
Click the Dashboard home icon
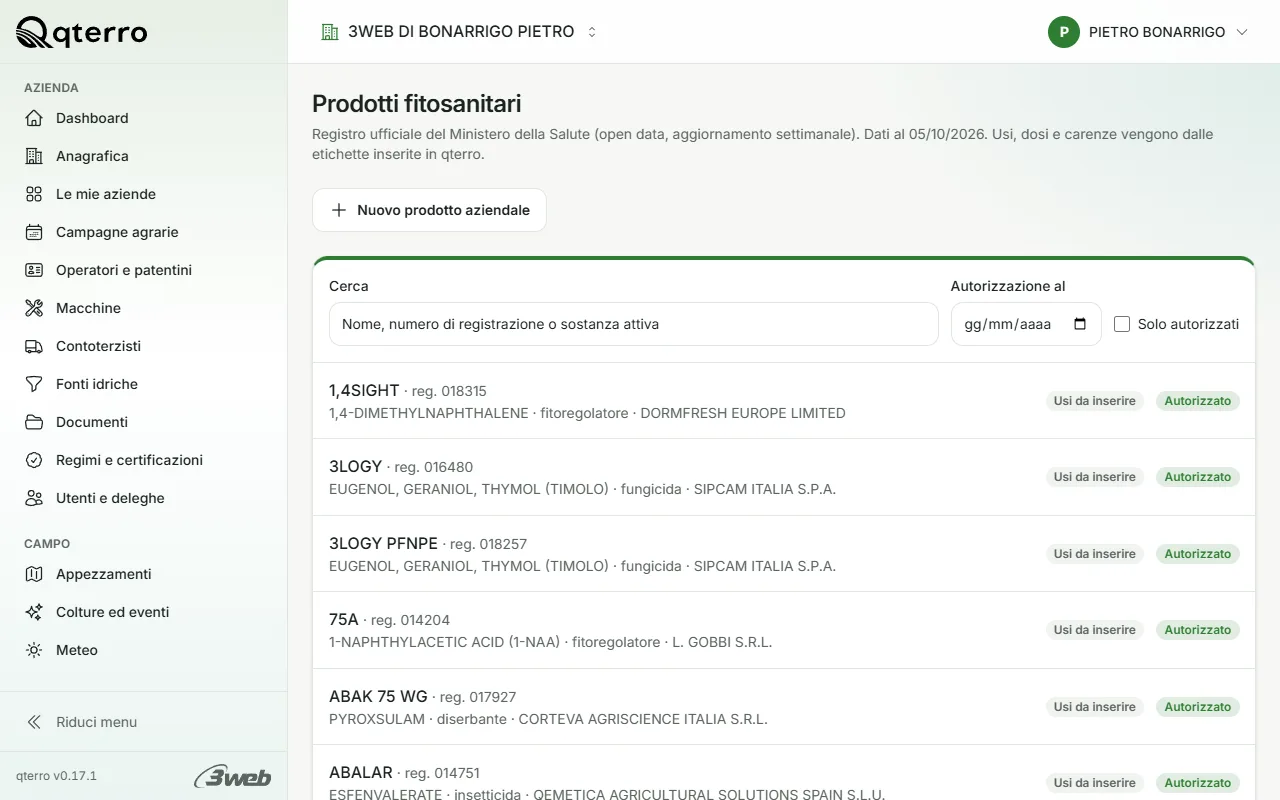click(34, 118)
